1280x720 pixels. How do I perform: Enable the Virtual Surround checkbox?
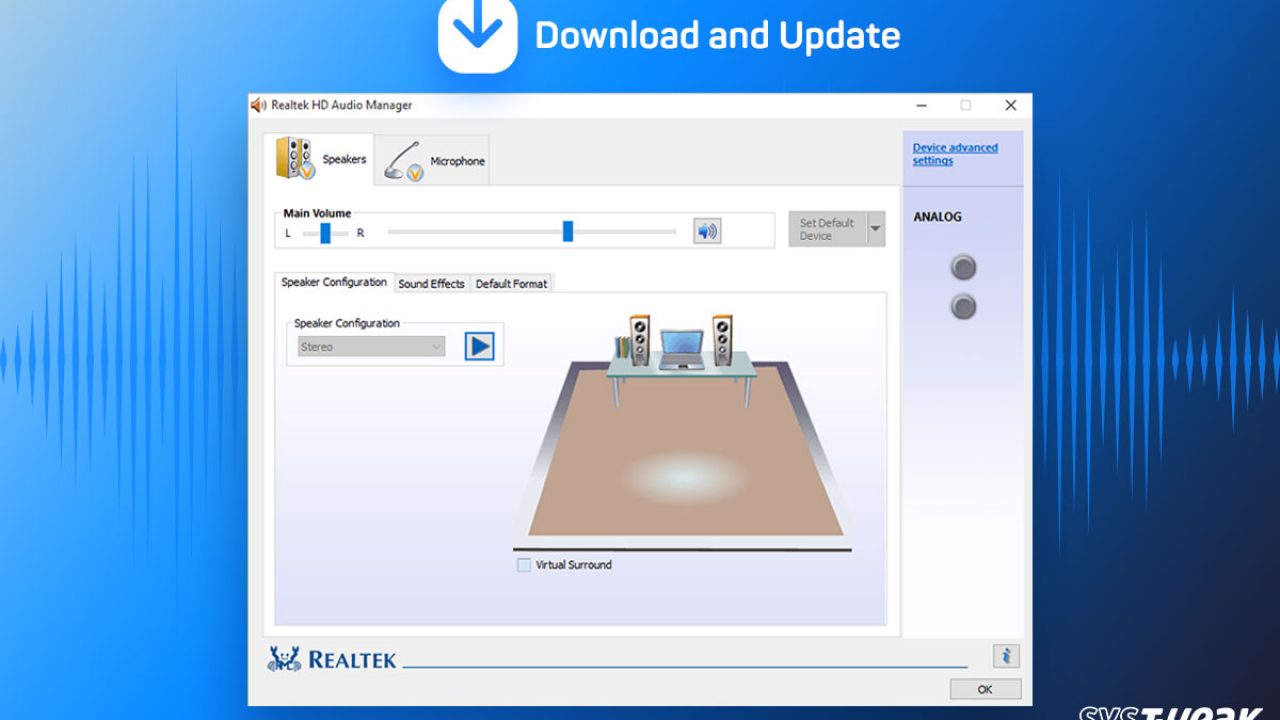pos(524,565)
